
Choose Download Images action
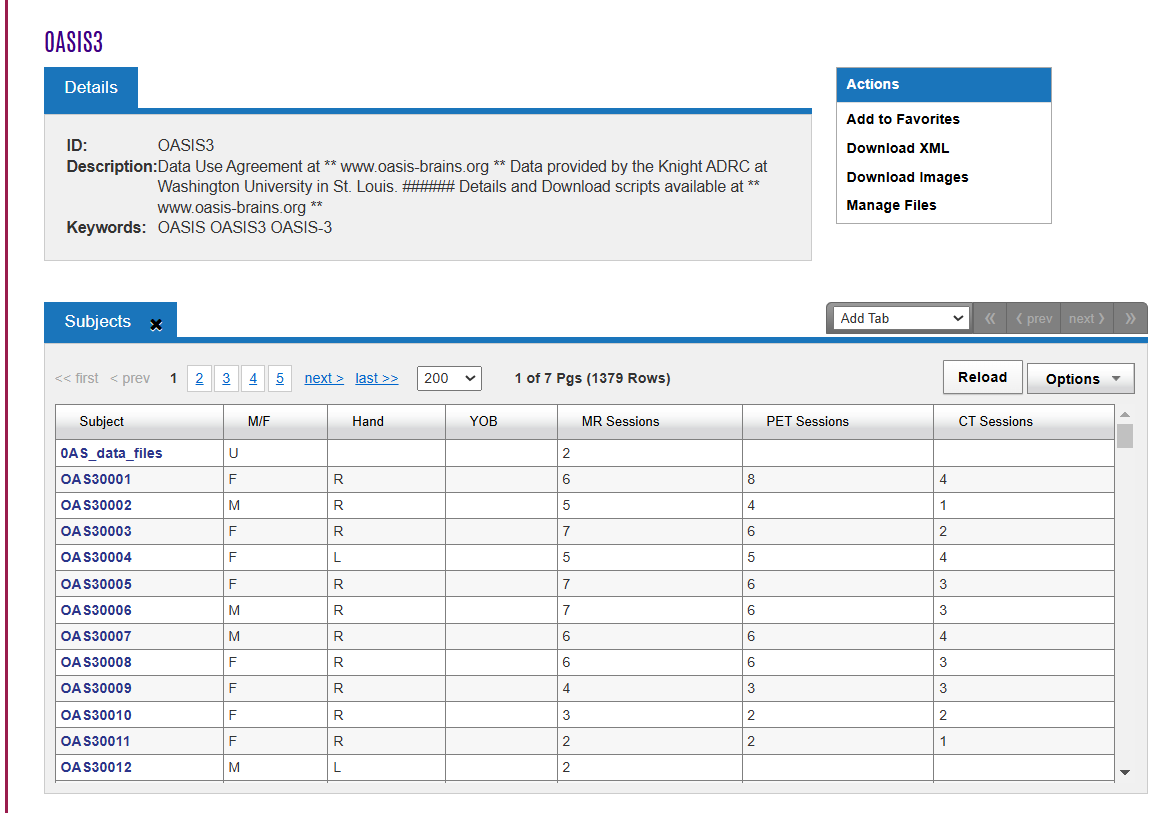(x=907, y=177)
